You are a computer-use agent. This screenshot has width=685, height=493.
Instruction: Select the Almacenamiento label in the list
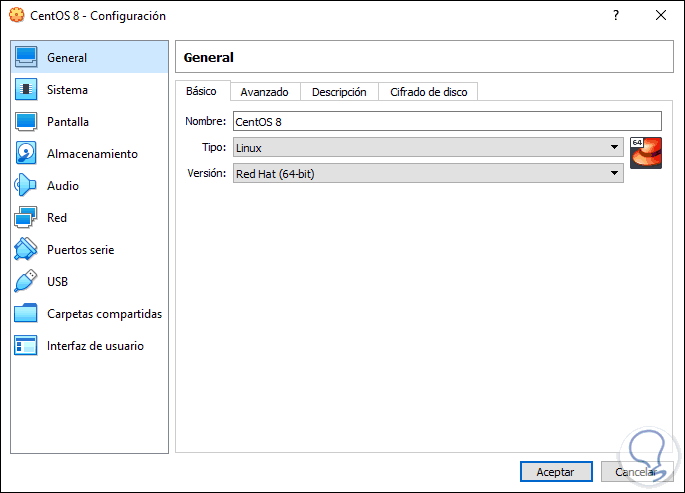tap(92, 154)
